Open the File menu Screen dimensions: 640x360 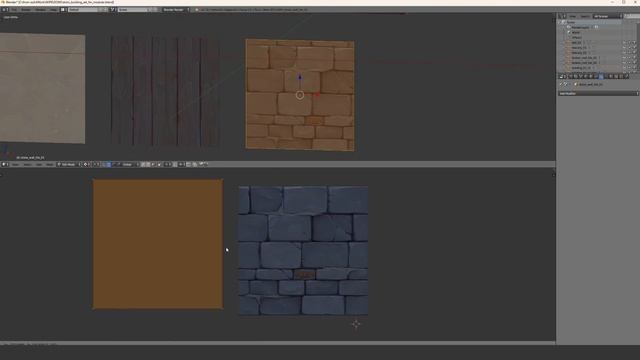14,9
